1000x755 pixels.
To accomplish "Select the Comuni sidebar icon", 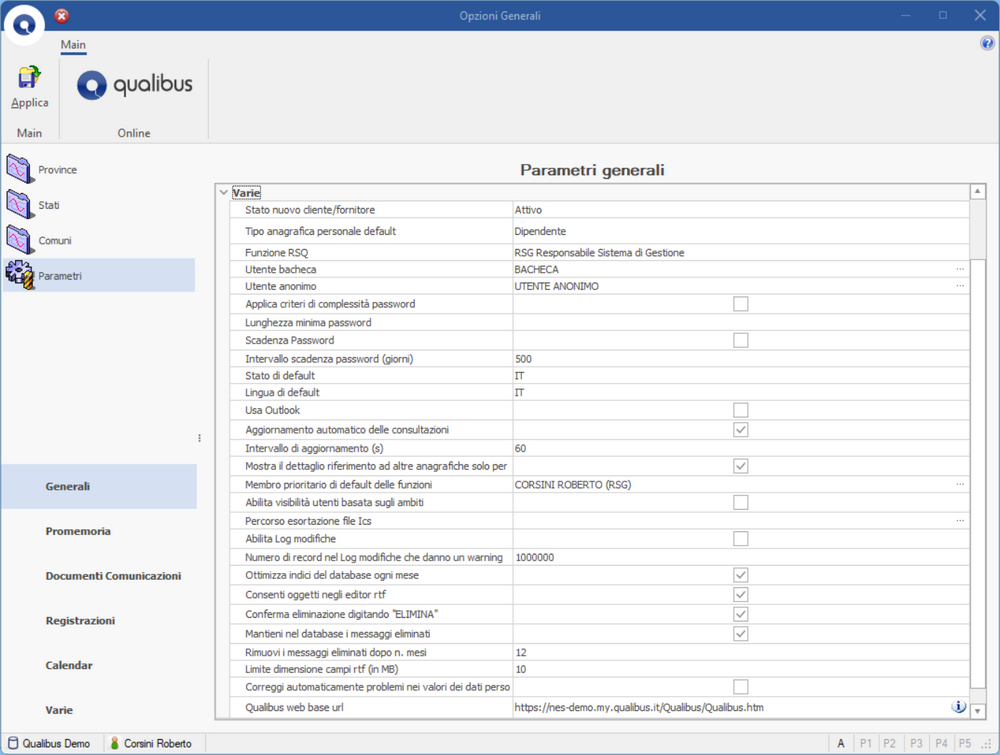I will [20, 240].
